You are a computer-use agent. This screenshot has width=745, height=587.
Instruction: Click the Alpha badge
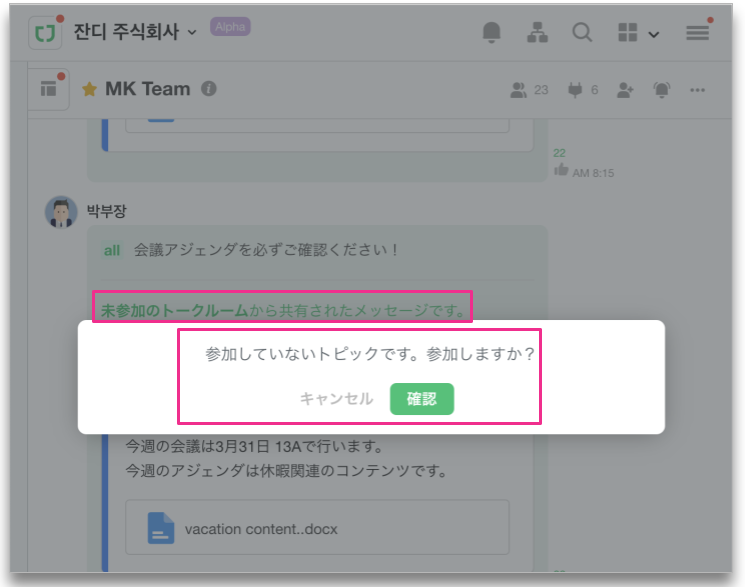[230, 27]
